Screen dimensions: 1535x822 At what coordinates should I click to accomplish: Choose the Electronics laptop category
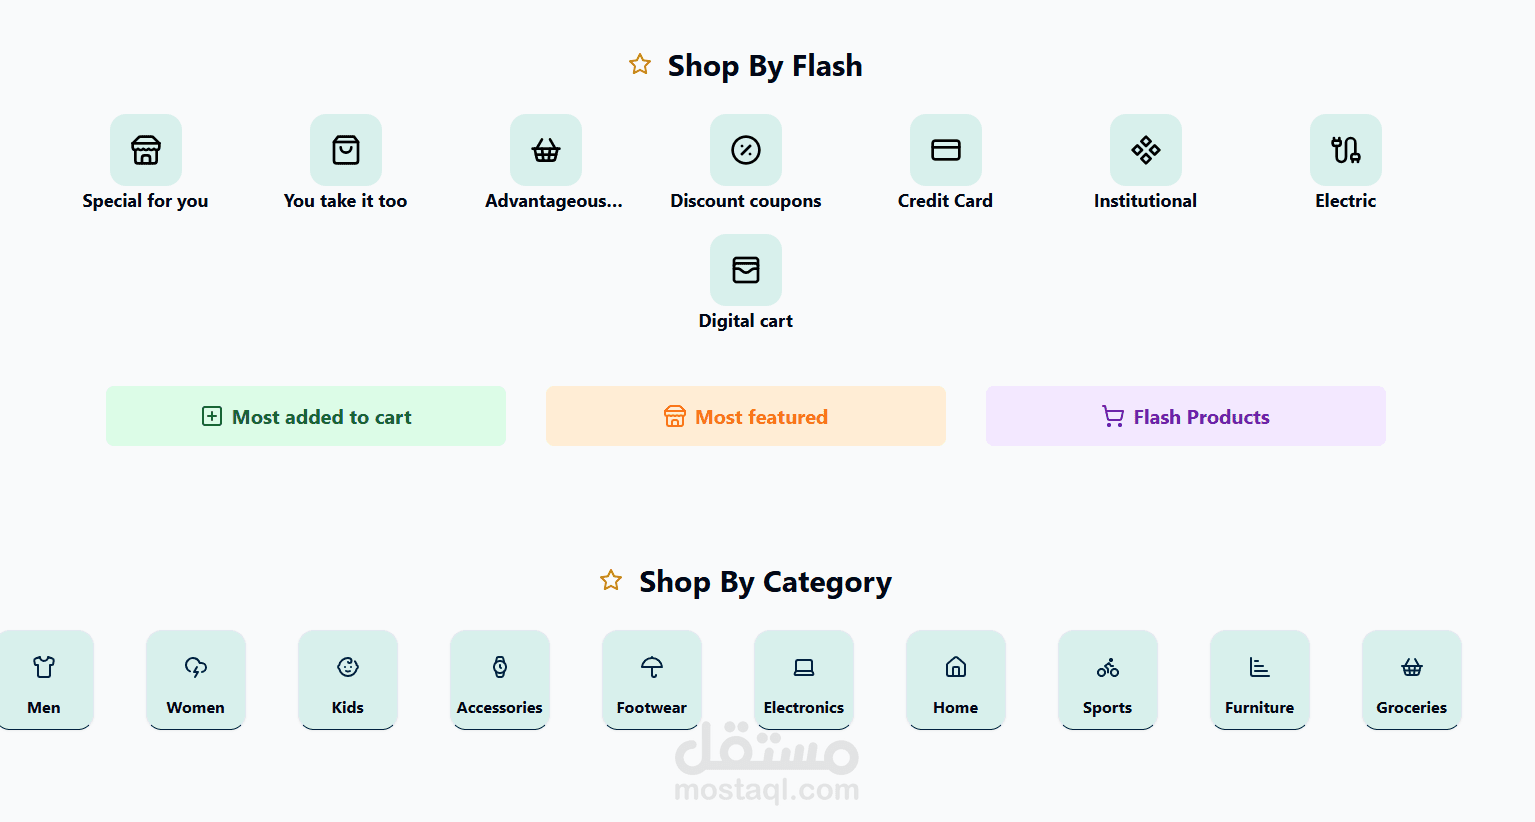point(804,680)
